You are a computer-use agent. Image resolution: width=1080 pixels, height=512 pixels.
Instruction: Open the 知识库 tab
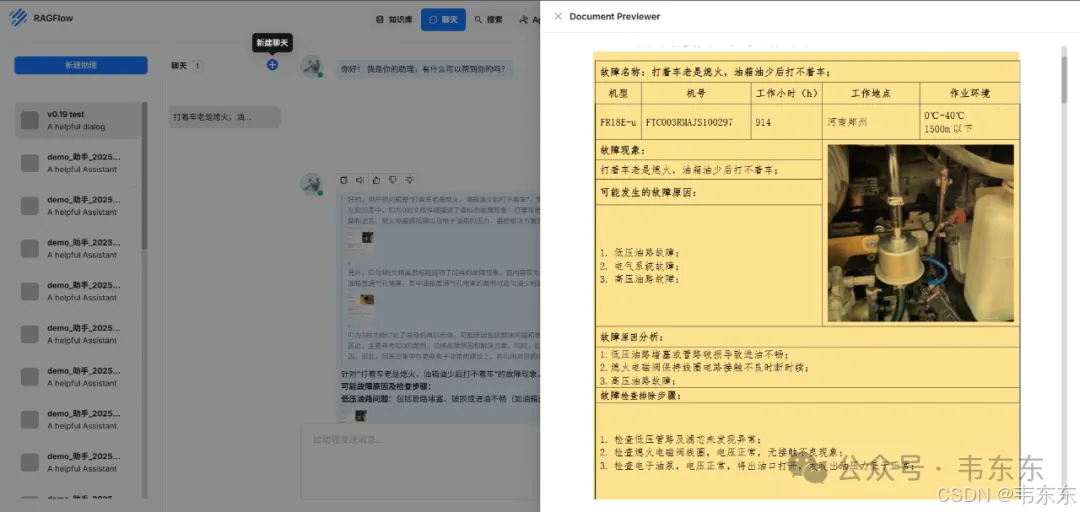point(394,20)
